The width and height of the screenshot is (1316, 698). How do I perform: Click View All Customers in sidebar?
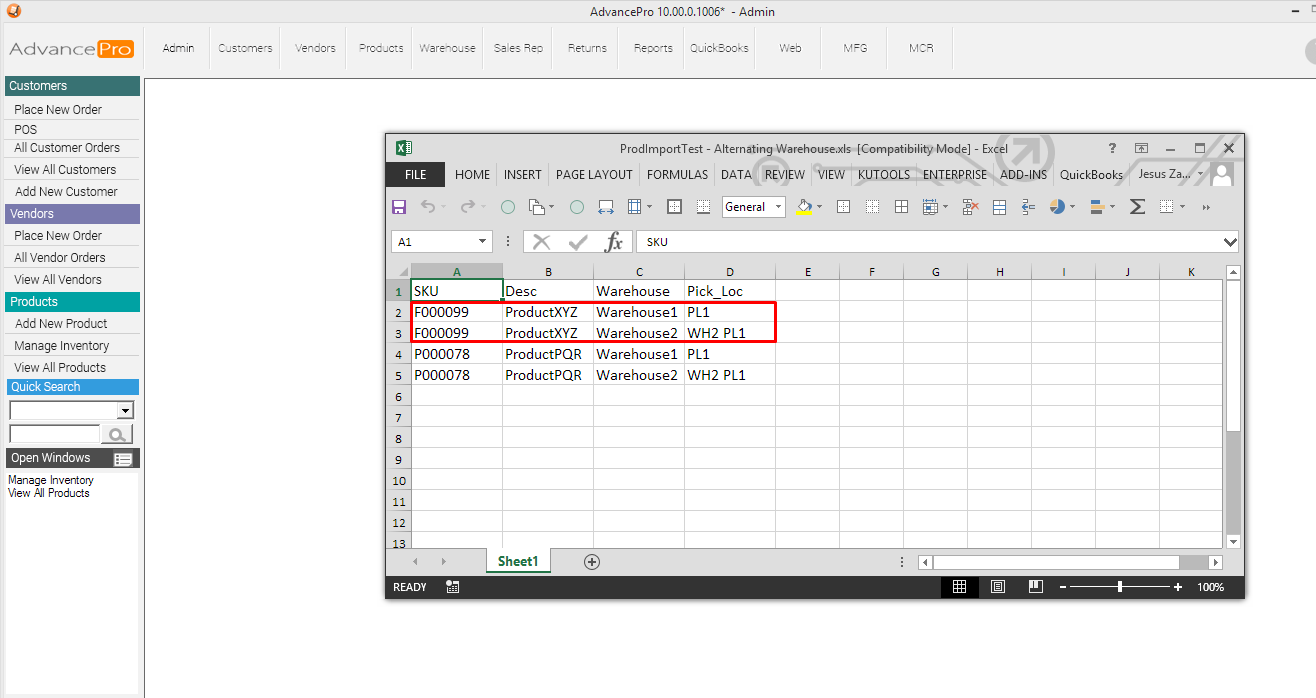point(65,170)
